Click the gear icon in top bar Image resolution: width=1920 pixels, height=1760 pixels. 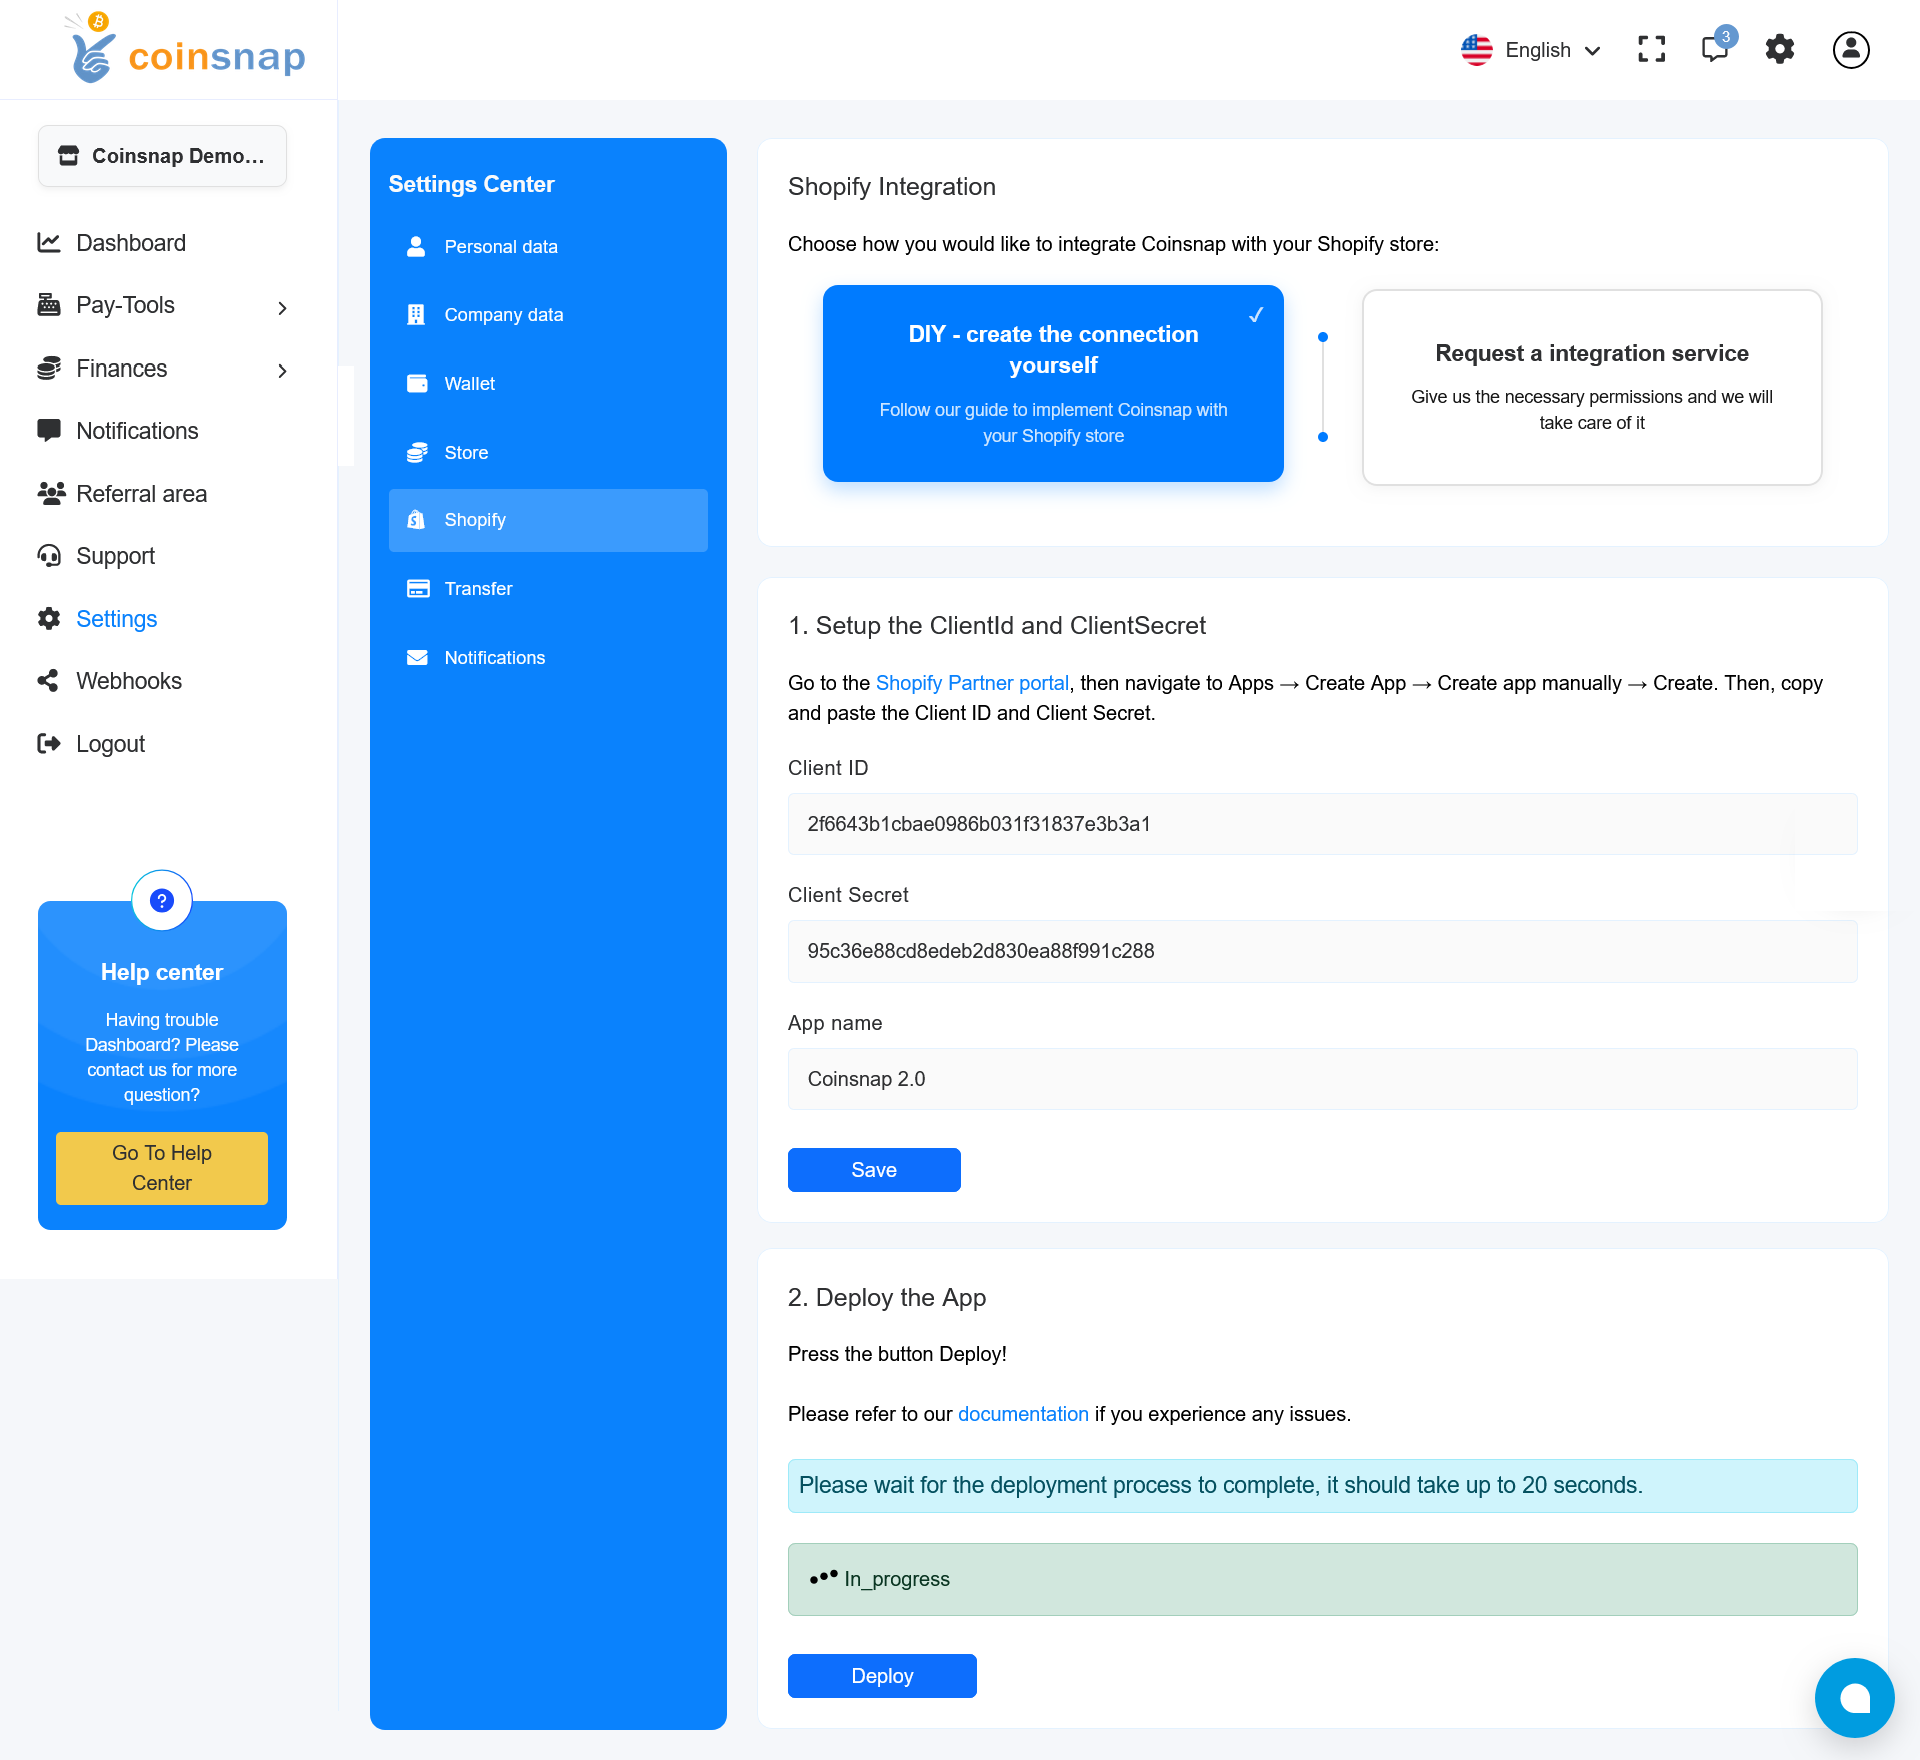[1780, 49]
